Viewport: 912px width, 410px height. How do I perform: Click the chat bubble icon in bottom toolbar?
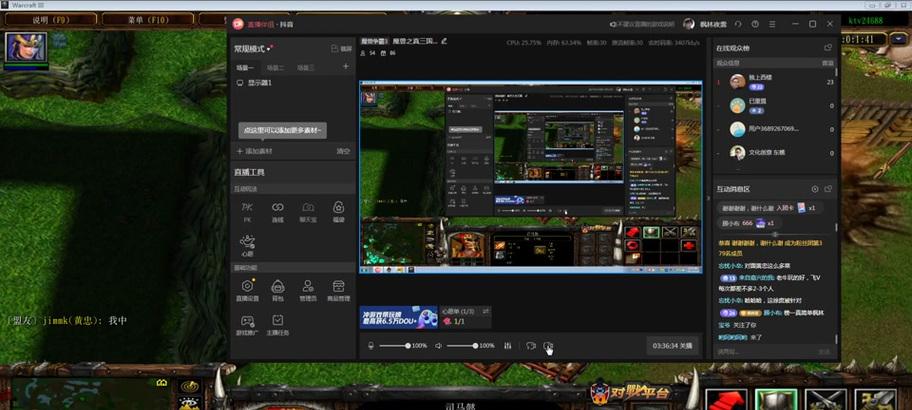(530, 345)
